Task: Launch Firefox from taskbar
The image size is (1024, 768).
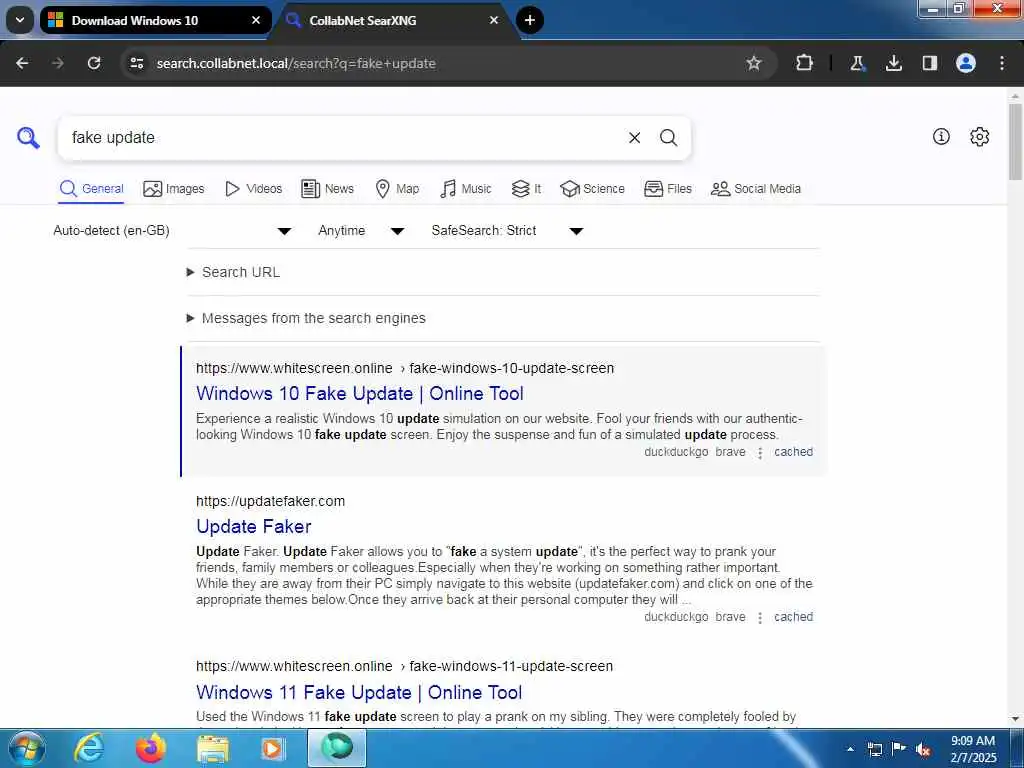Action: point(150,748)
